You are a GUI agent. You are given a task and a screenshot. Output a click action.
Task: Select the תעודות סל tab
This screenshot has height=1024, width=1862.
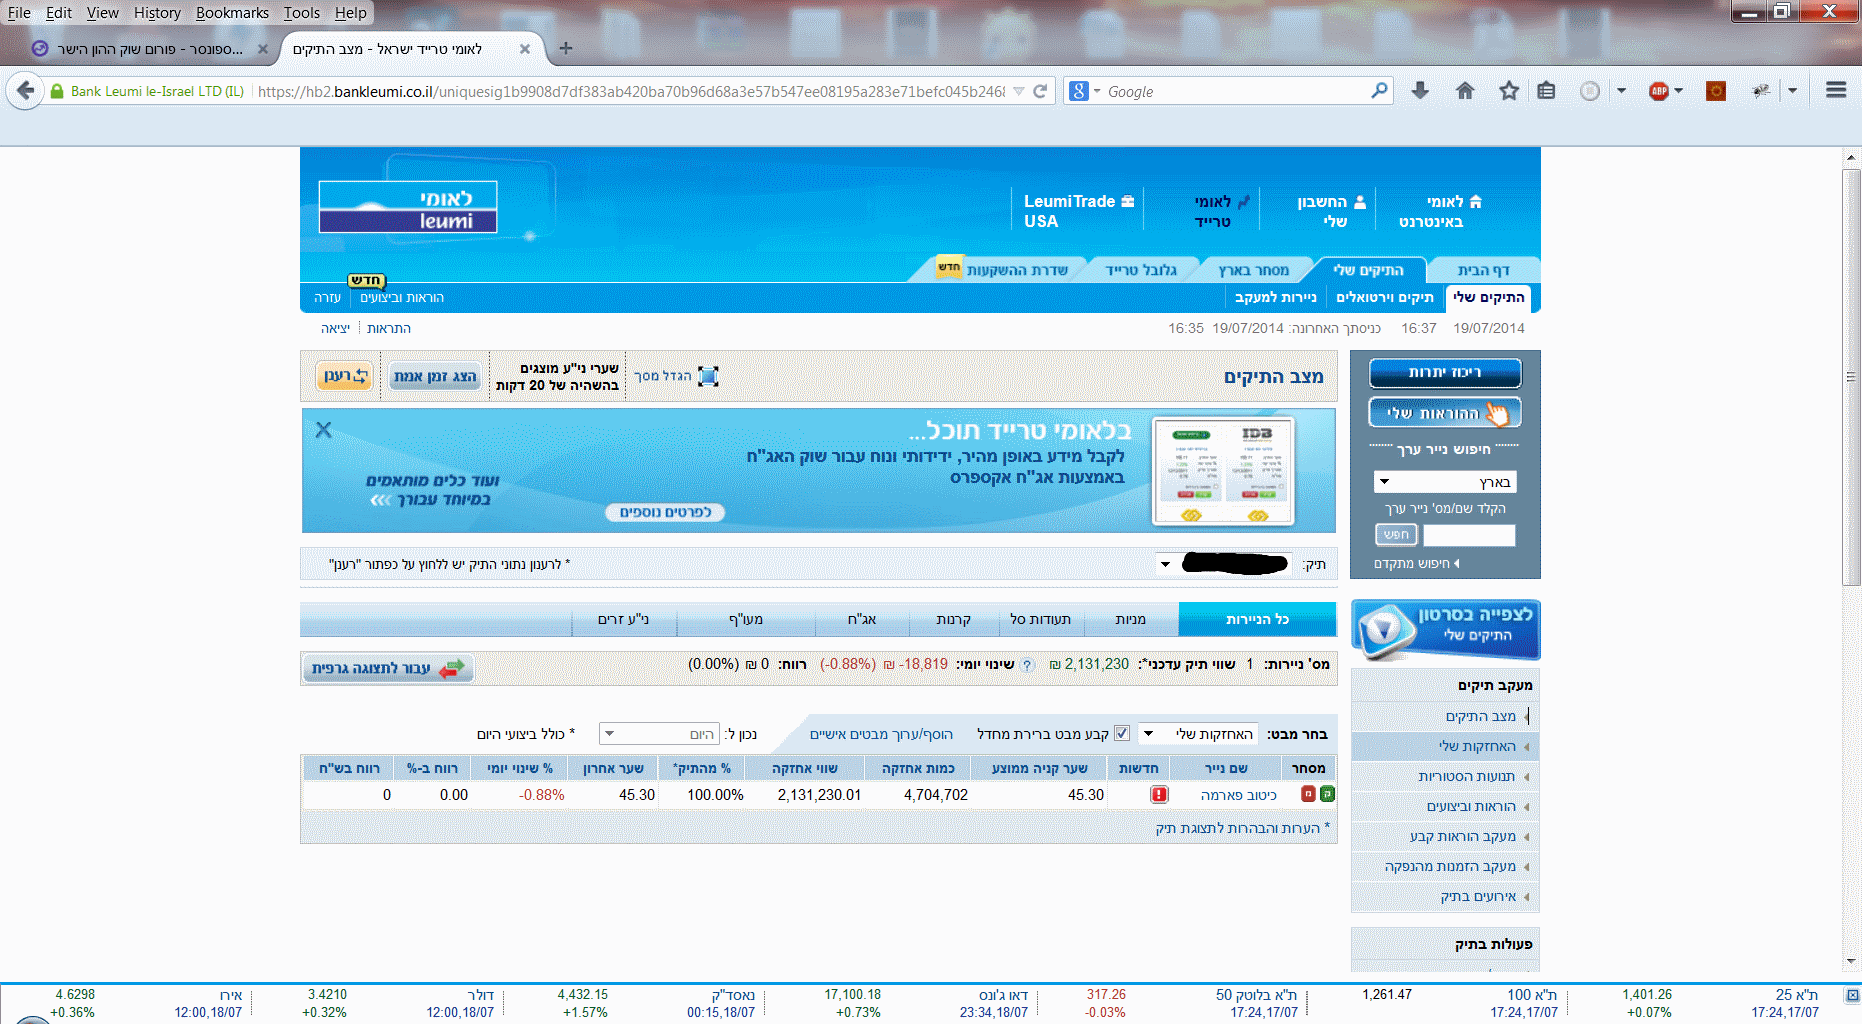pyautogui.click(x=1040, y=619)
